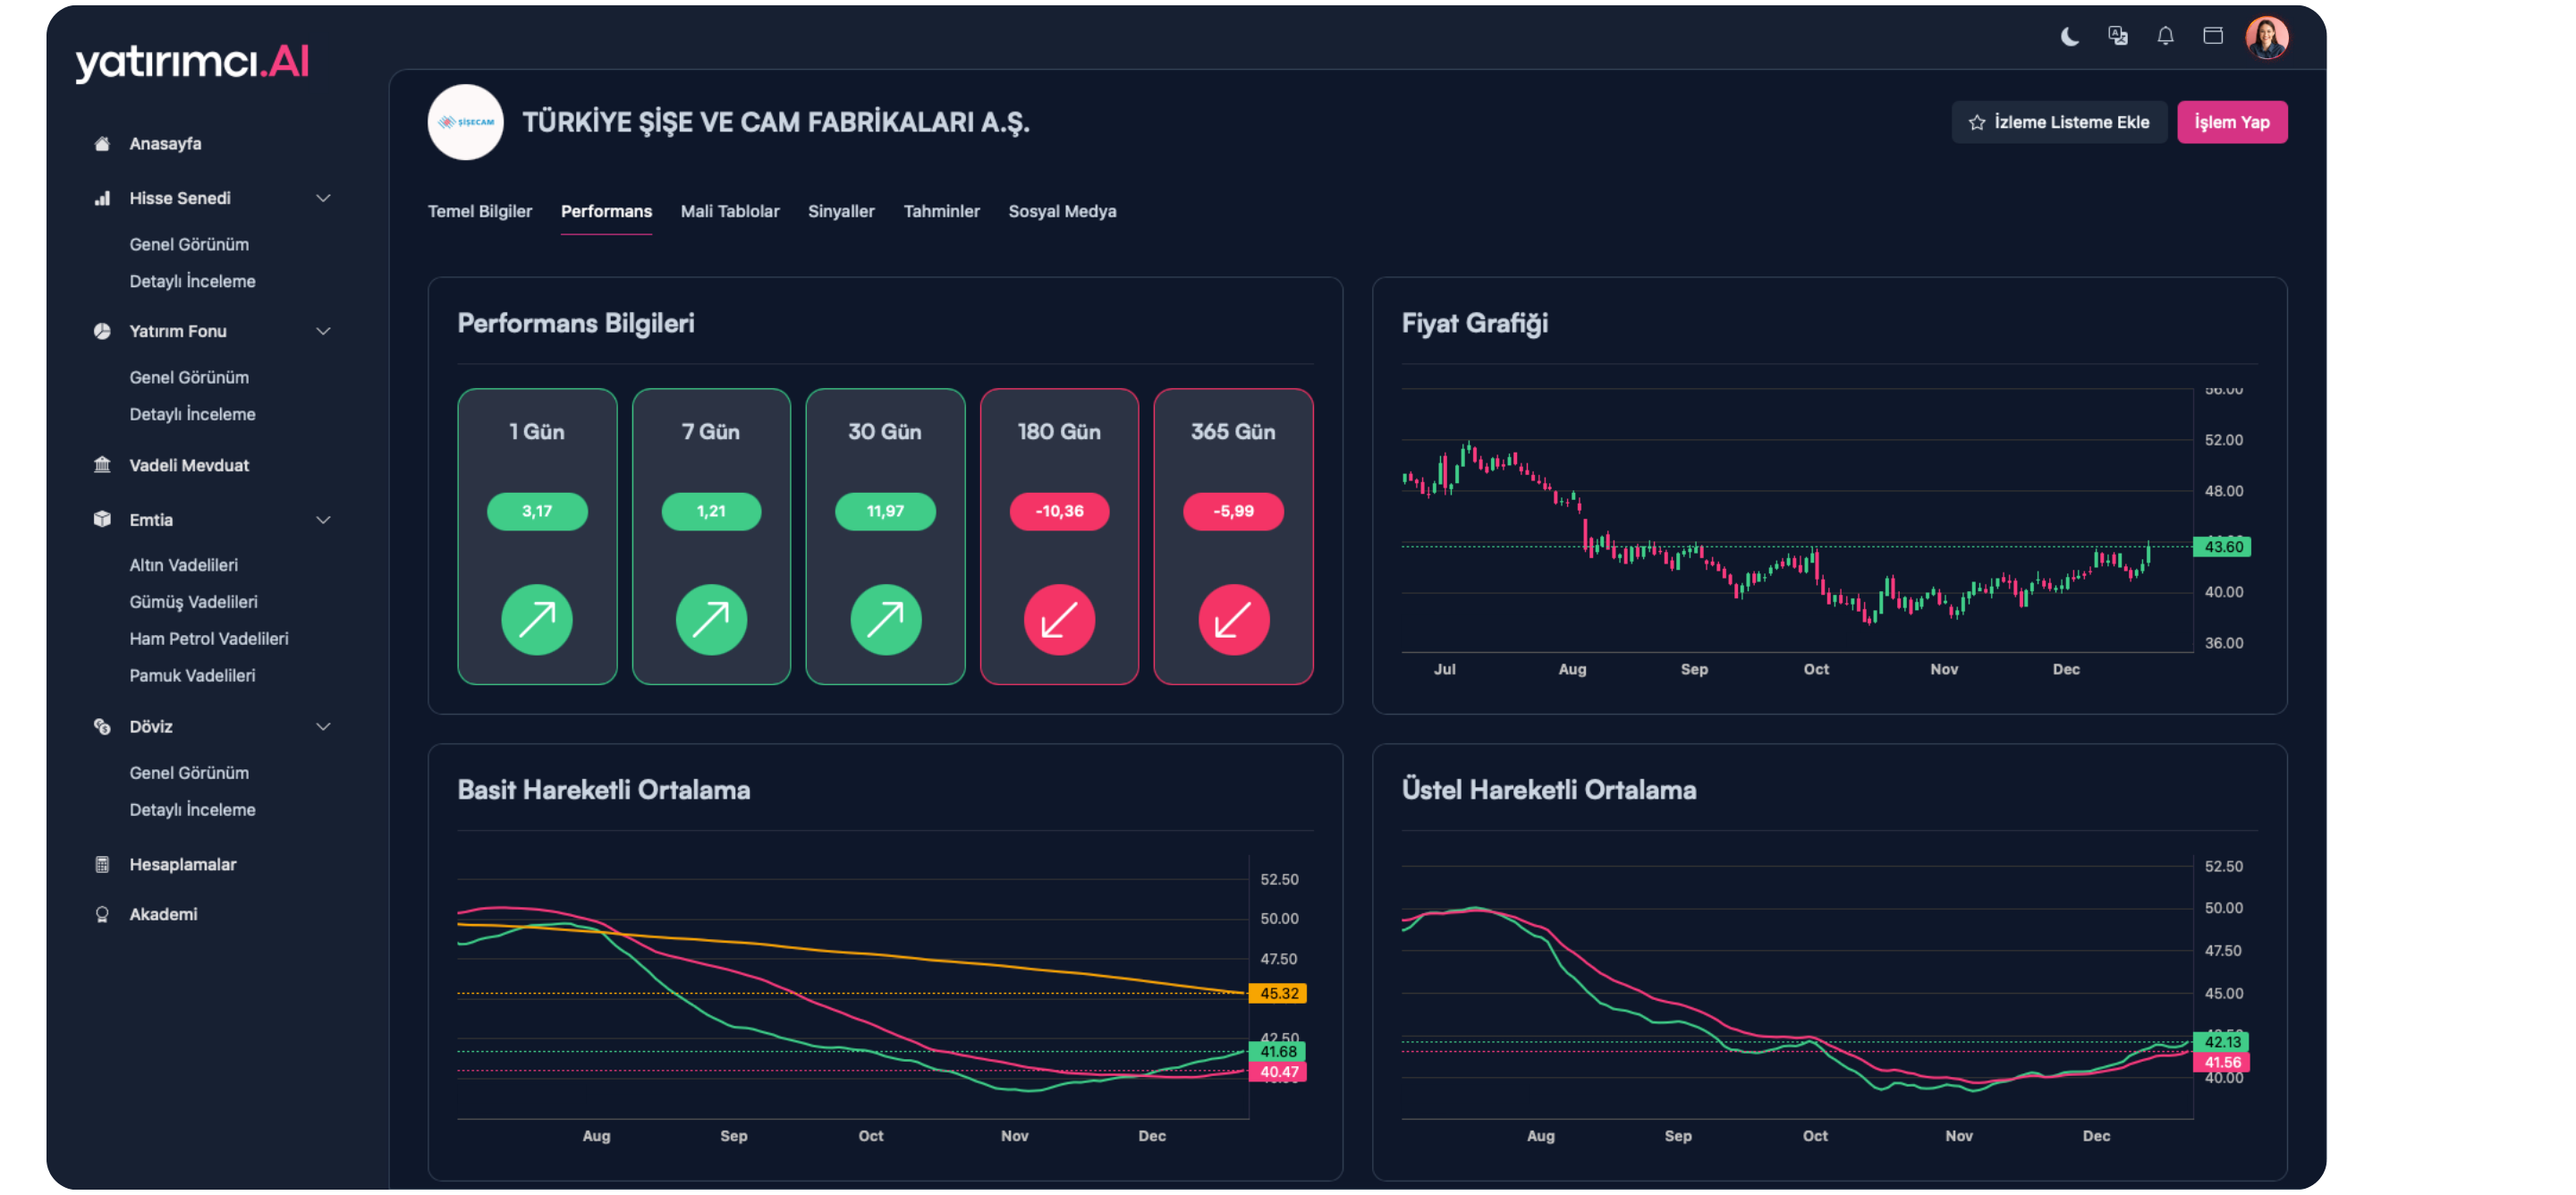Switch to the Temel Bilgiler tab
This screenshot has width=2576, height=1195.
click(480, 211)
